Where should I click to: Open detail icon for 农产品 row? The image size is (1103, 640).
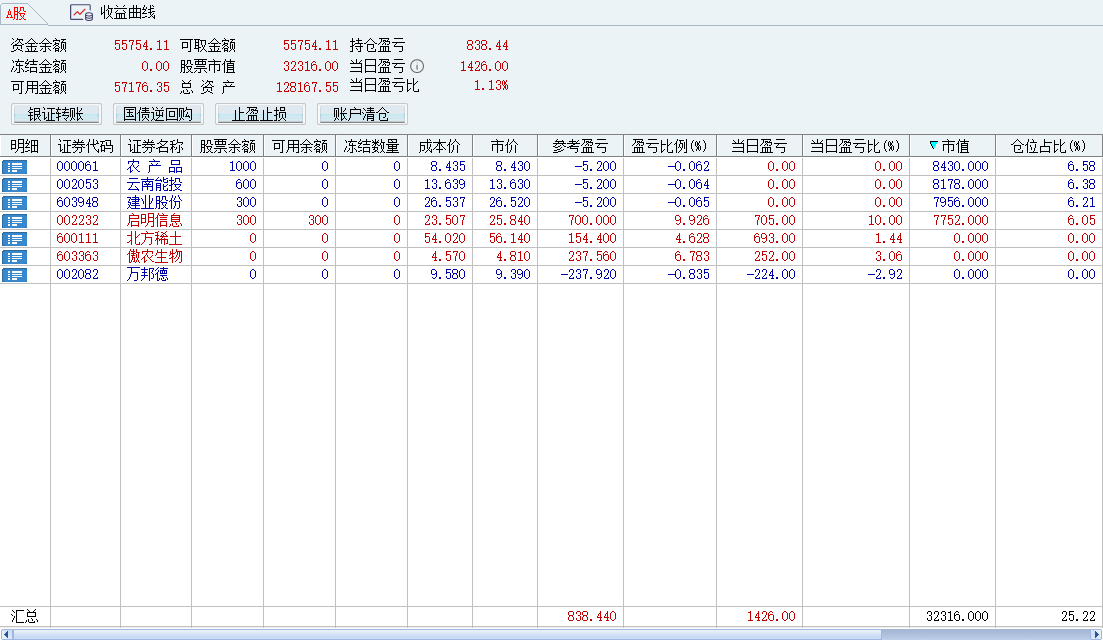(14, 167)
